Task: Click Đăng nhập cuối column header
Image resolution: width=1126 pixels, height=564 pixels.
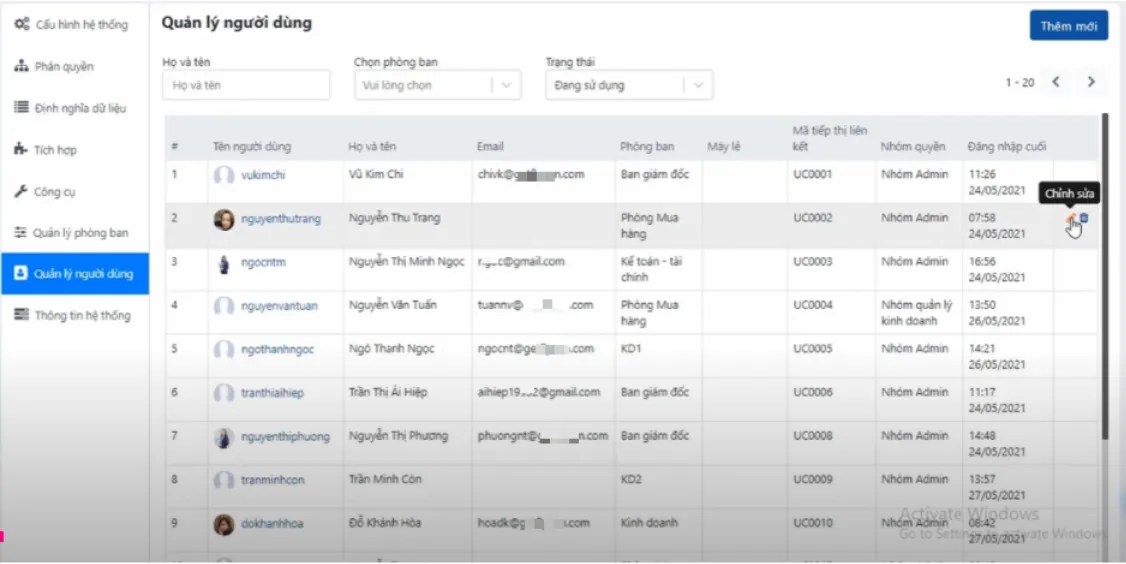Action: click(1007, 147)
